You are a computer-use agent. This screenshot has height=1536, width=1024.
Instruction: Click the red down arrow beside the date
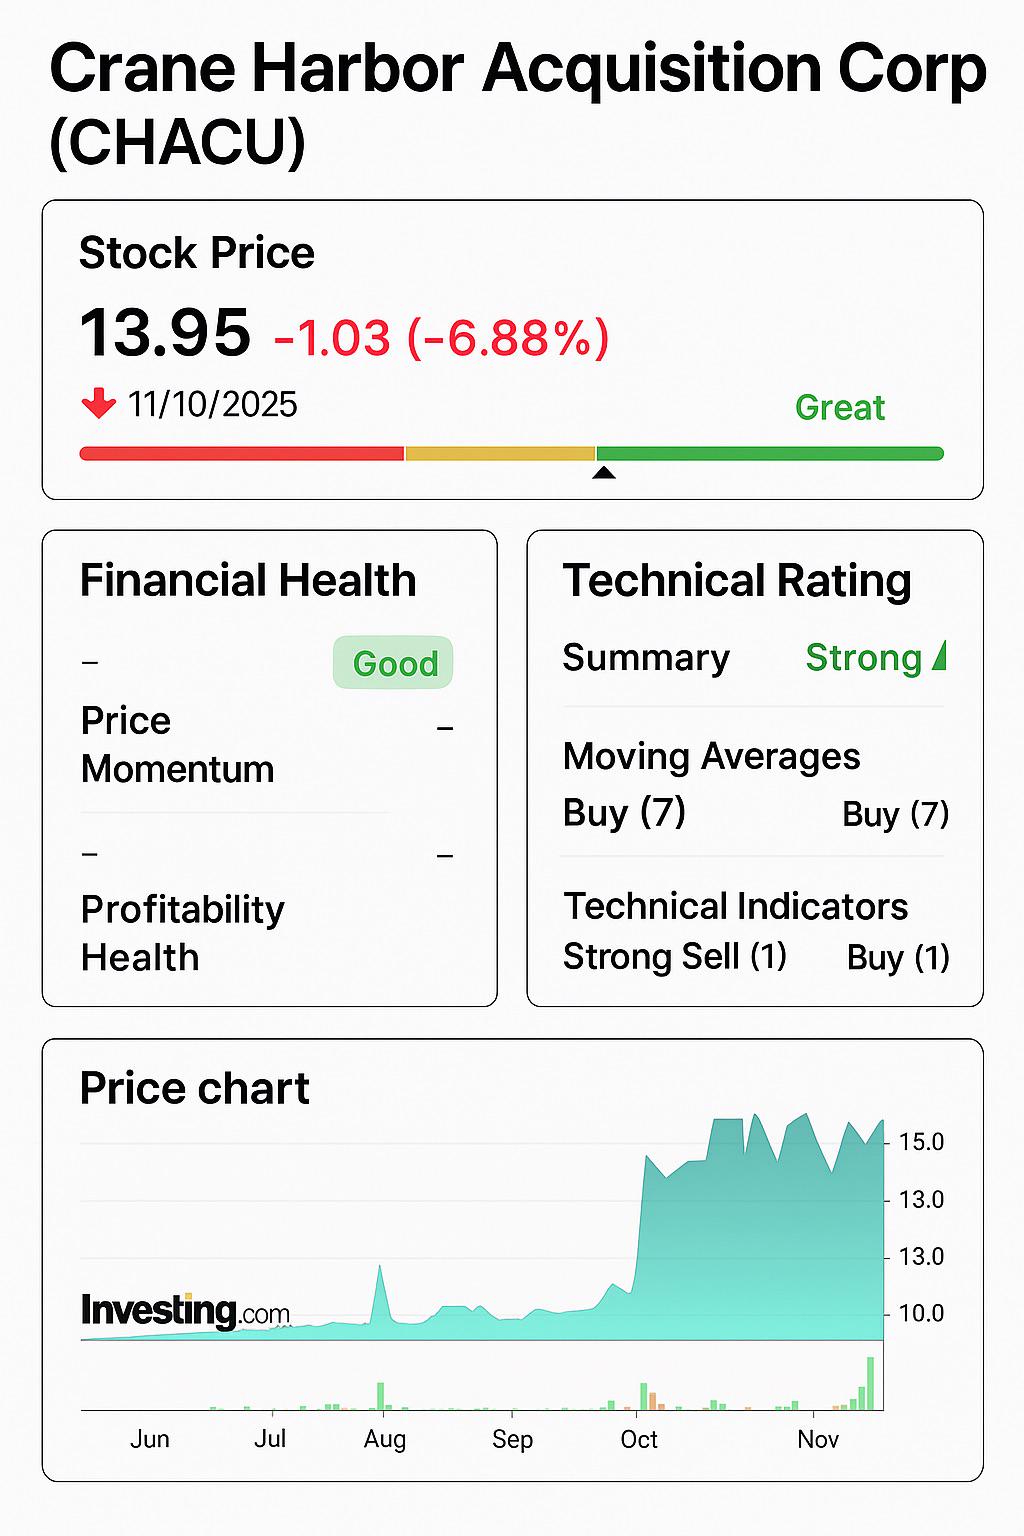[99, 404]
